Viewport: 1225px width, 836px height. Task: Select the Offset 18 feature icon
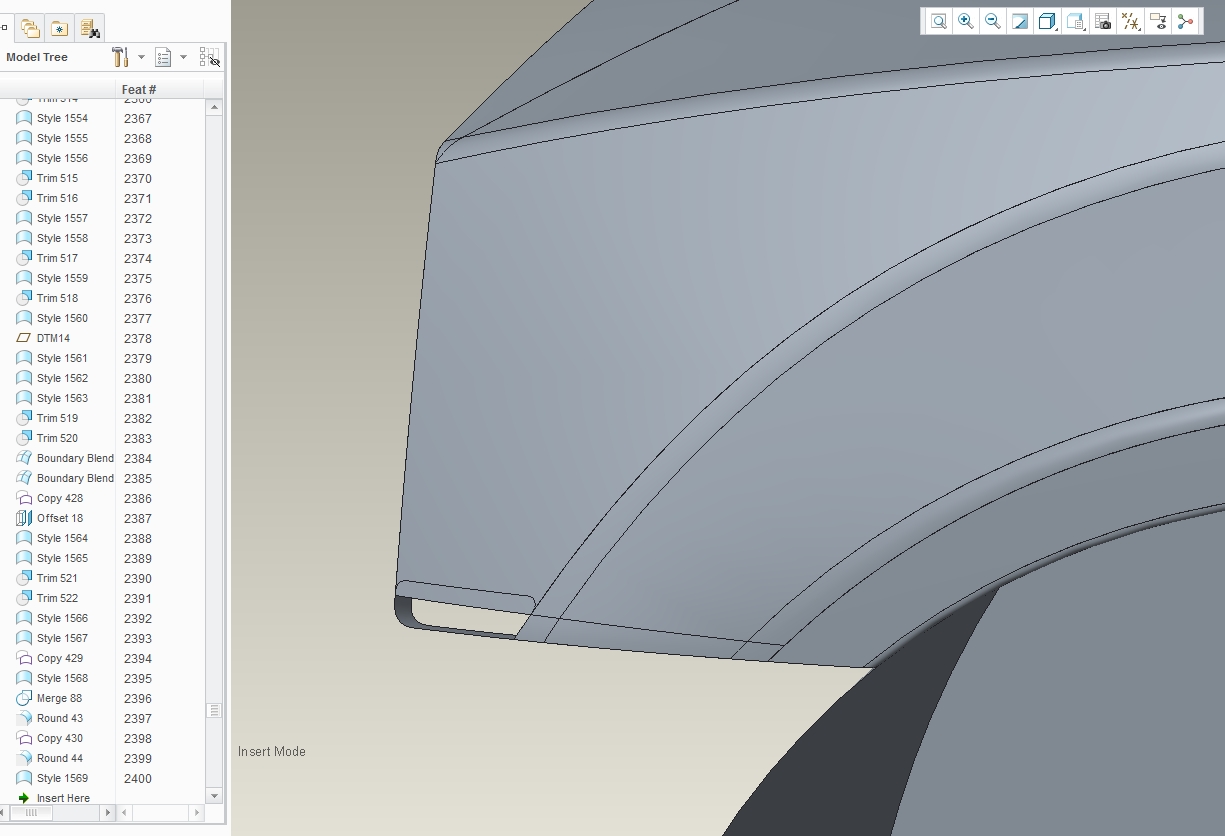coord(24,518)
